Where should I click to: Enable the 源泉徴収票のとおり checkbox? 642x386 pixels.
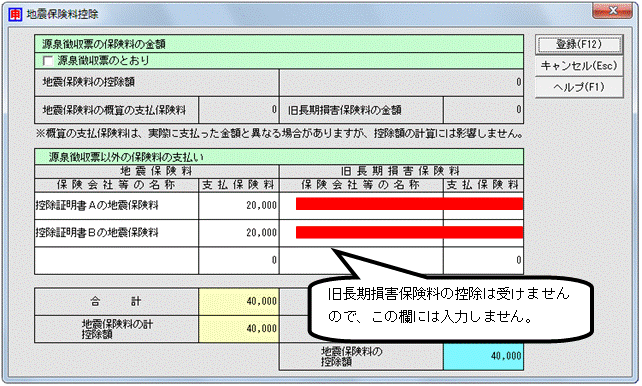48,61
